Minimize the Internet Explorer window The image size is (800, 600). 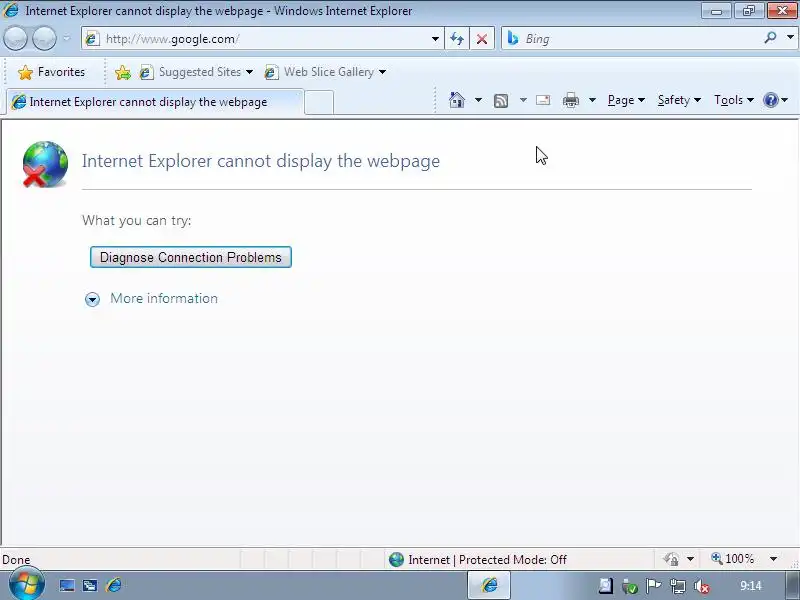[716, 11]
